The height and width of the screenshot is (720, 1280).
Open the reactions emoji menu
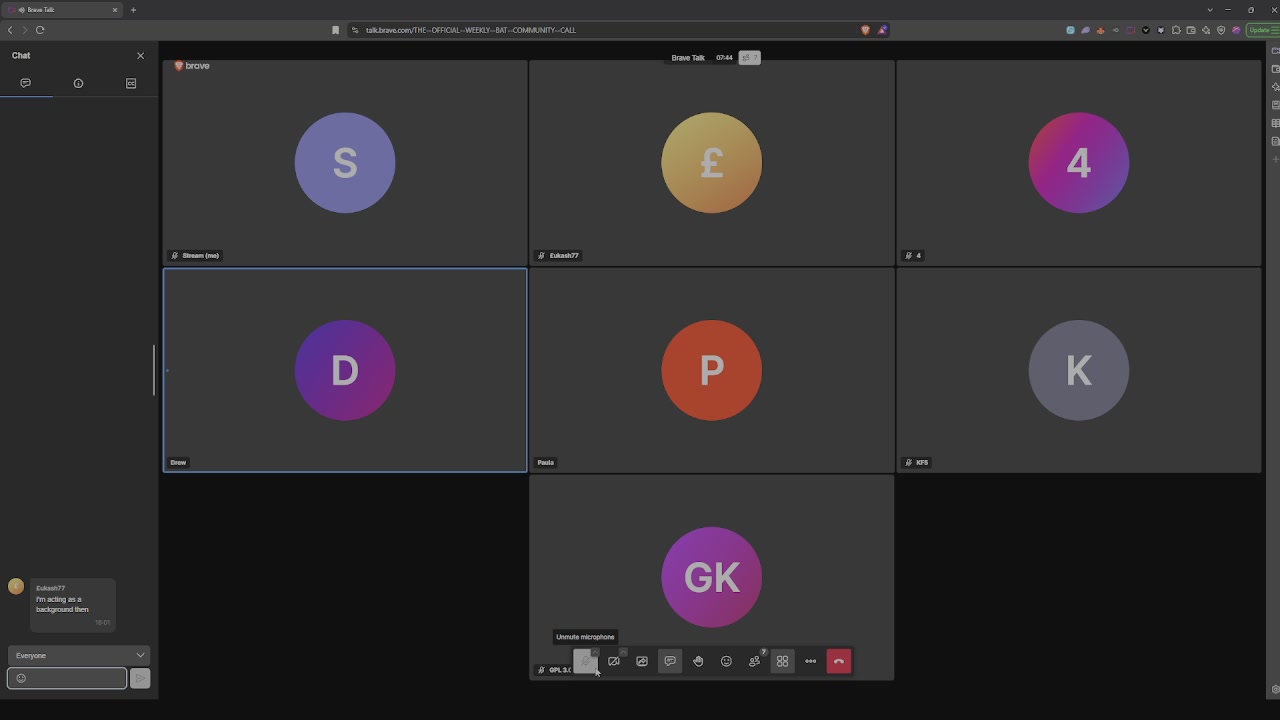[x=726, y=661]
